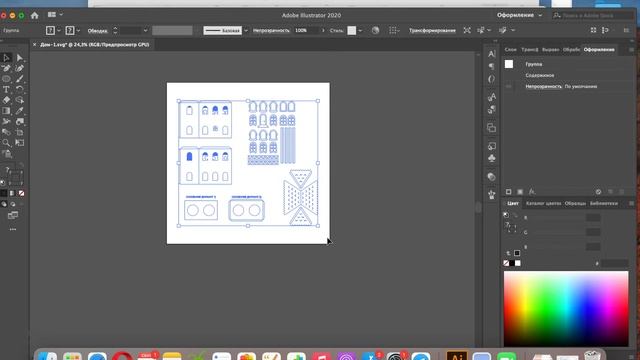Select the Paintbrush tool
The width and height of the screenshot is (640, 360).
click(20, 79)
